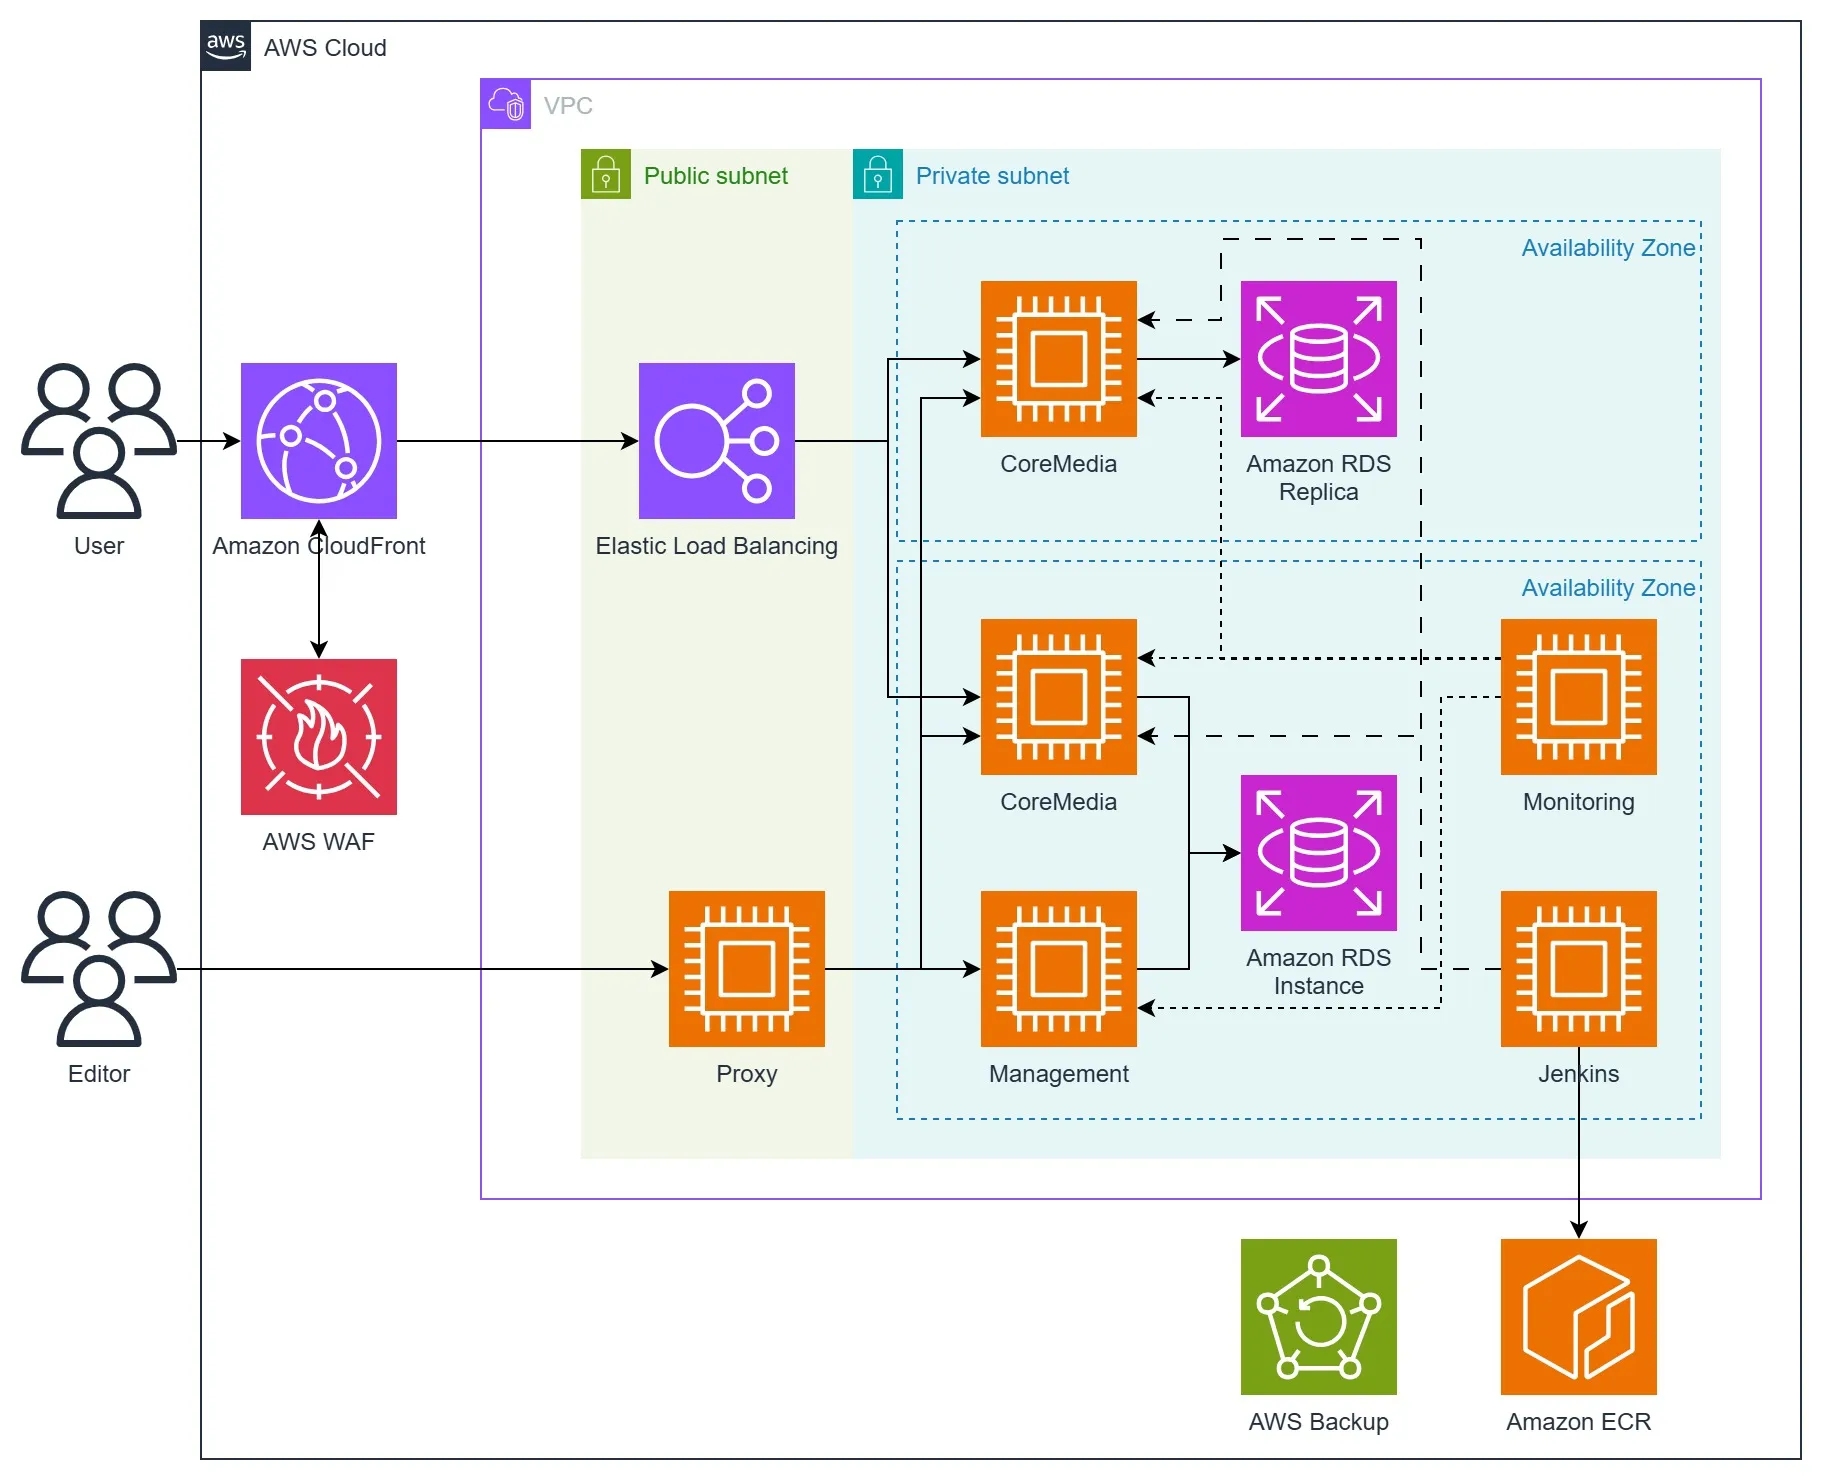Click the CoreMedia icon beside Amazon RDS Replica
The width and height of the screenshot is (1822, 1480).
[1059, 359]
